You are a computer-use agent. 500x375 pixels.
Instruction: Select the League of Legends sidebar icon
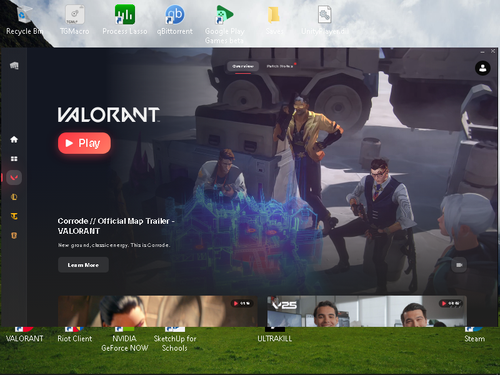pyautogui.click(x=14, y=197)
